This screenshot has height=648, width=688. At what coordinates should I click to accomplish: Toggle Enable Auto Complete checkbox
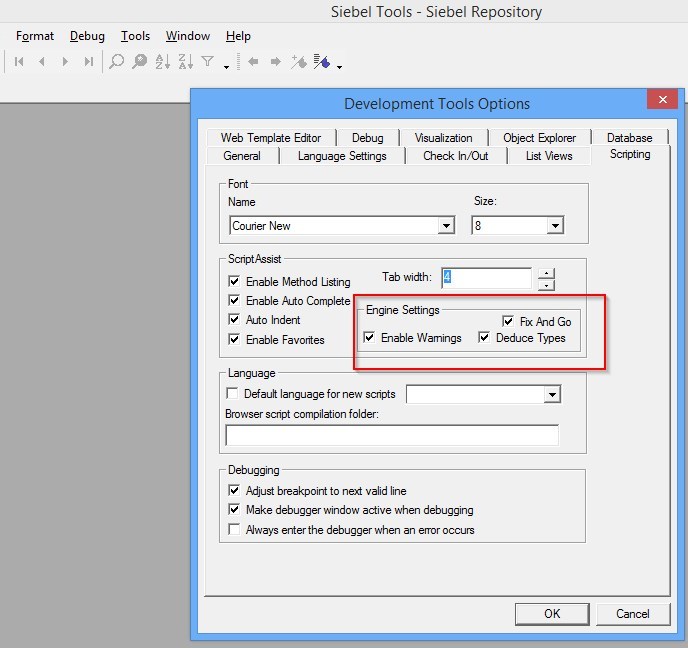pos(234,301)
